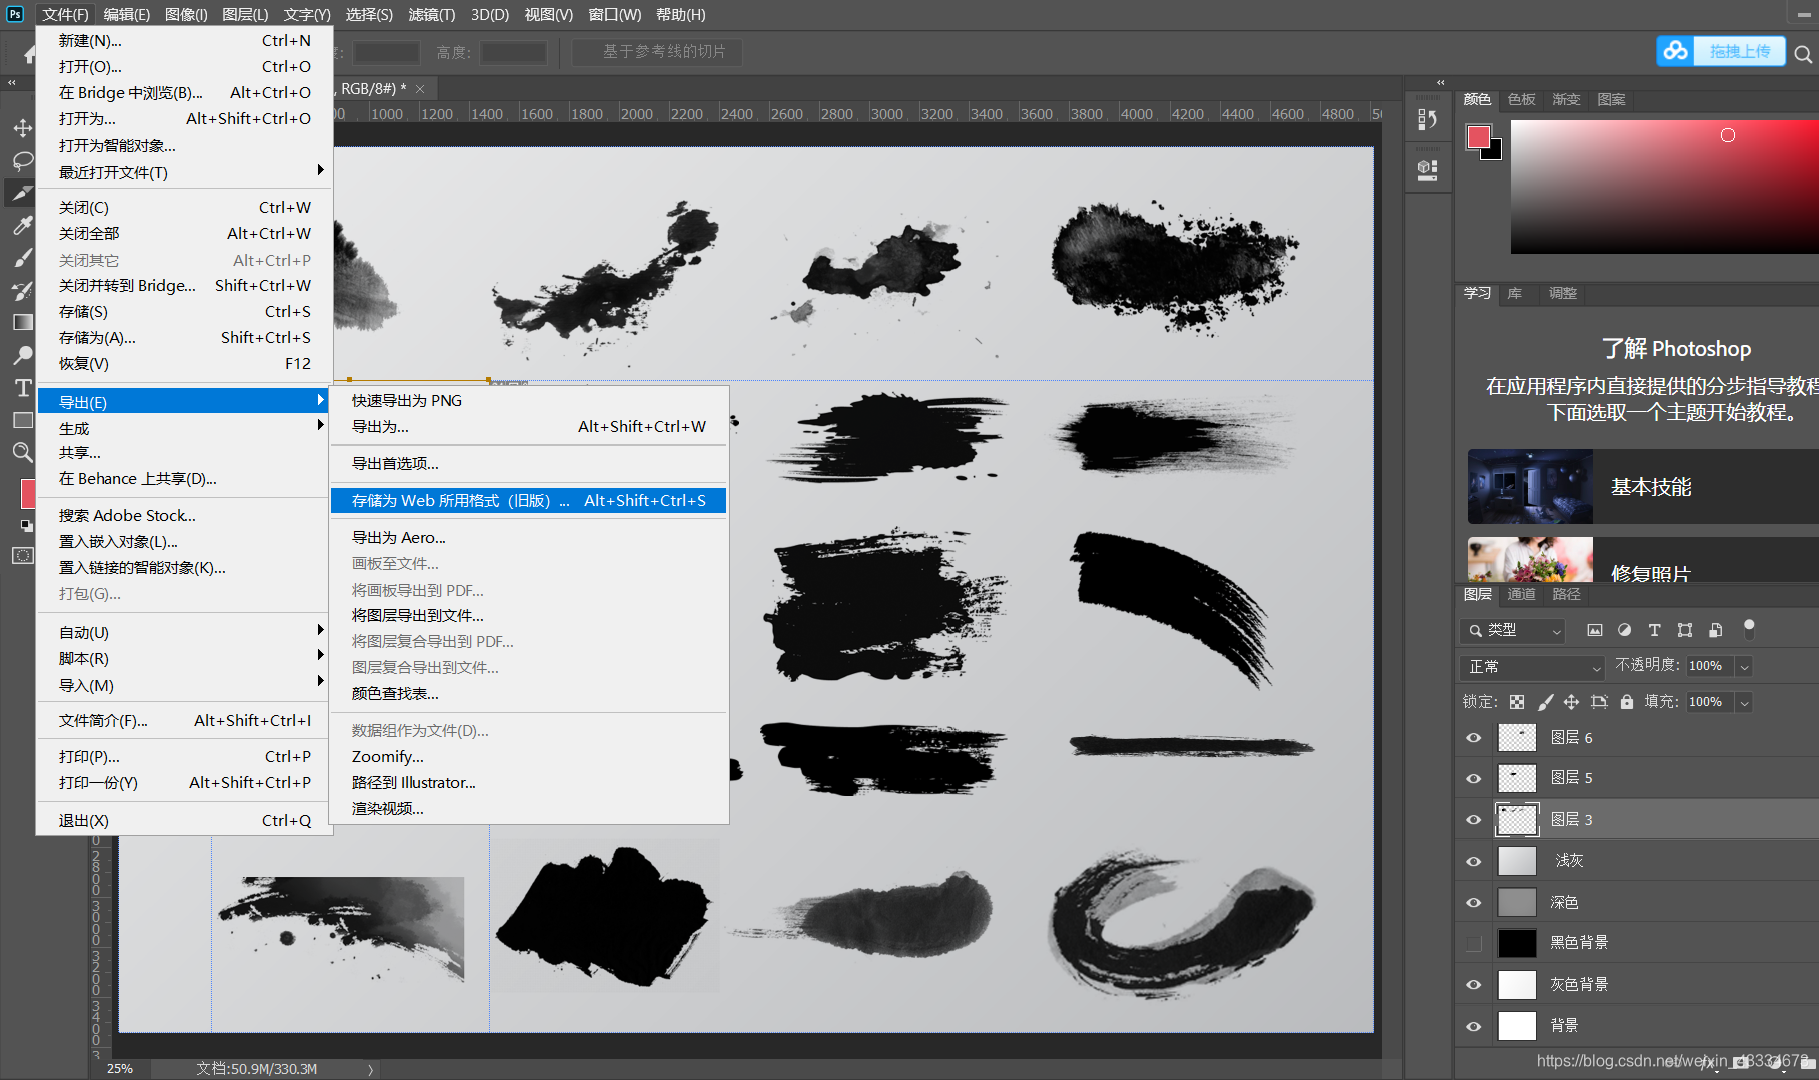Toggle visibility of the 背景 layer
Screen dimensions: 1819x1080
(x=1474, y=1026)
